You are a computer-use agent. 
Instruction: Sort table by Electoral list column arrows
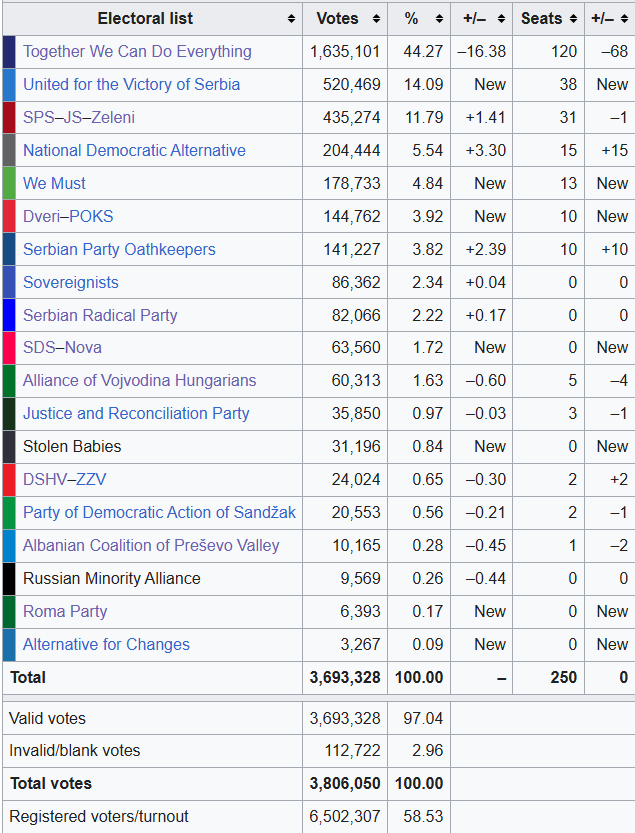291,19
